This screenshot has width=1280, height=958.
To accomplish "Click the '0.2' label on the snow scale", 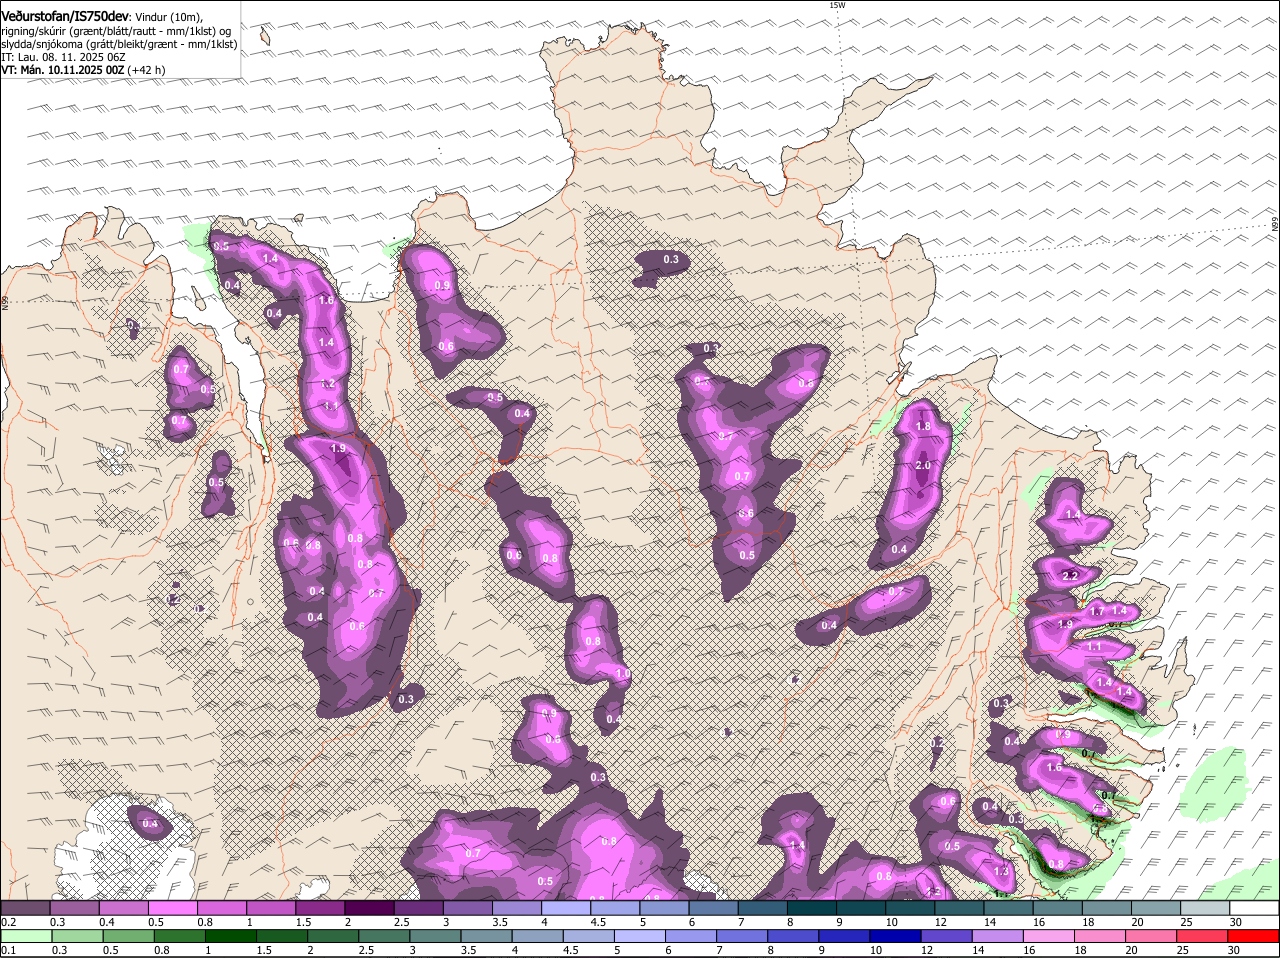I will (8, 922).
